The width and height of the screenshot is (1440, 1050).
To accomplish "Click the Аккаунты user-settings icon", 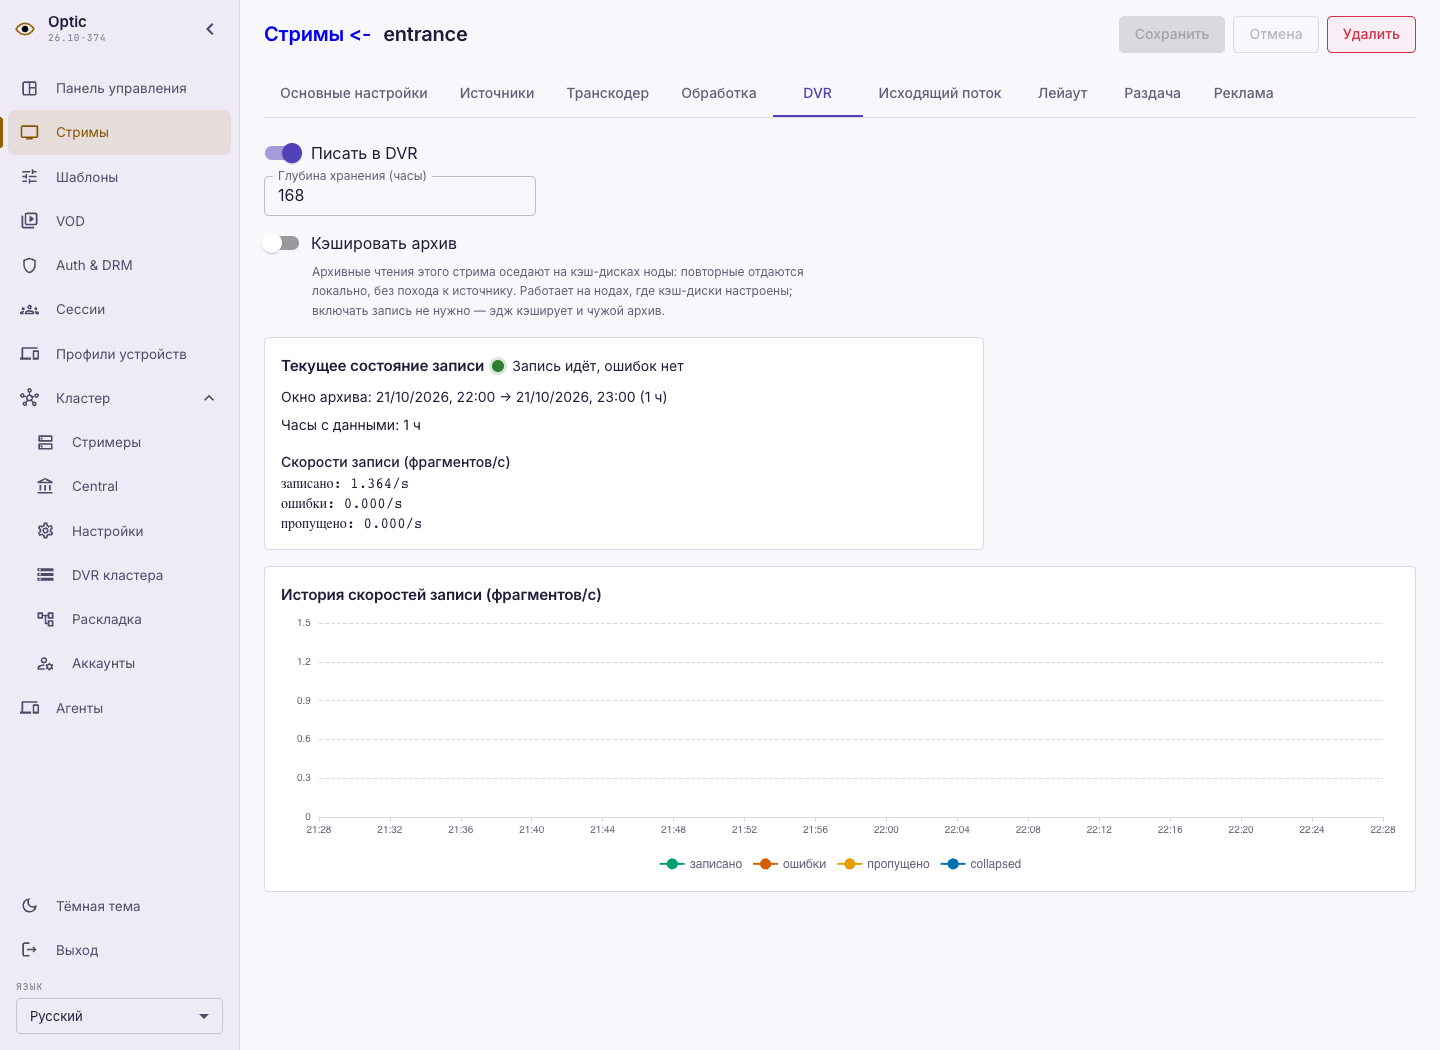I will click(x=46, y=663).
